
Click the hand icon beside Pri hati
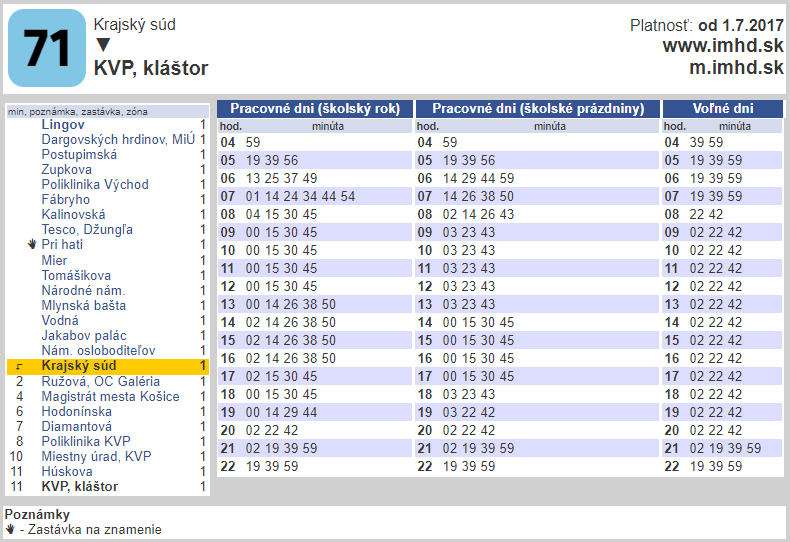32,245
